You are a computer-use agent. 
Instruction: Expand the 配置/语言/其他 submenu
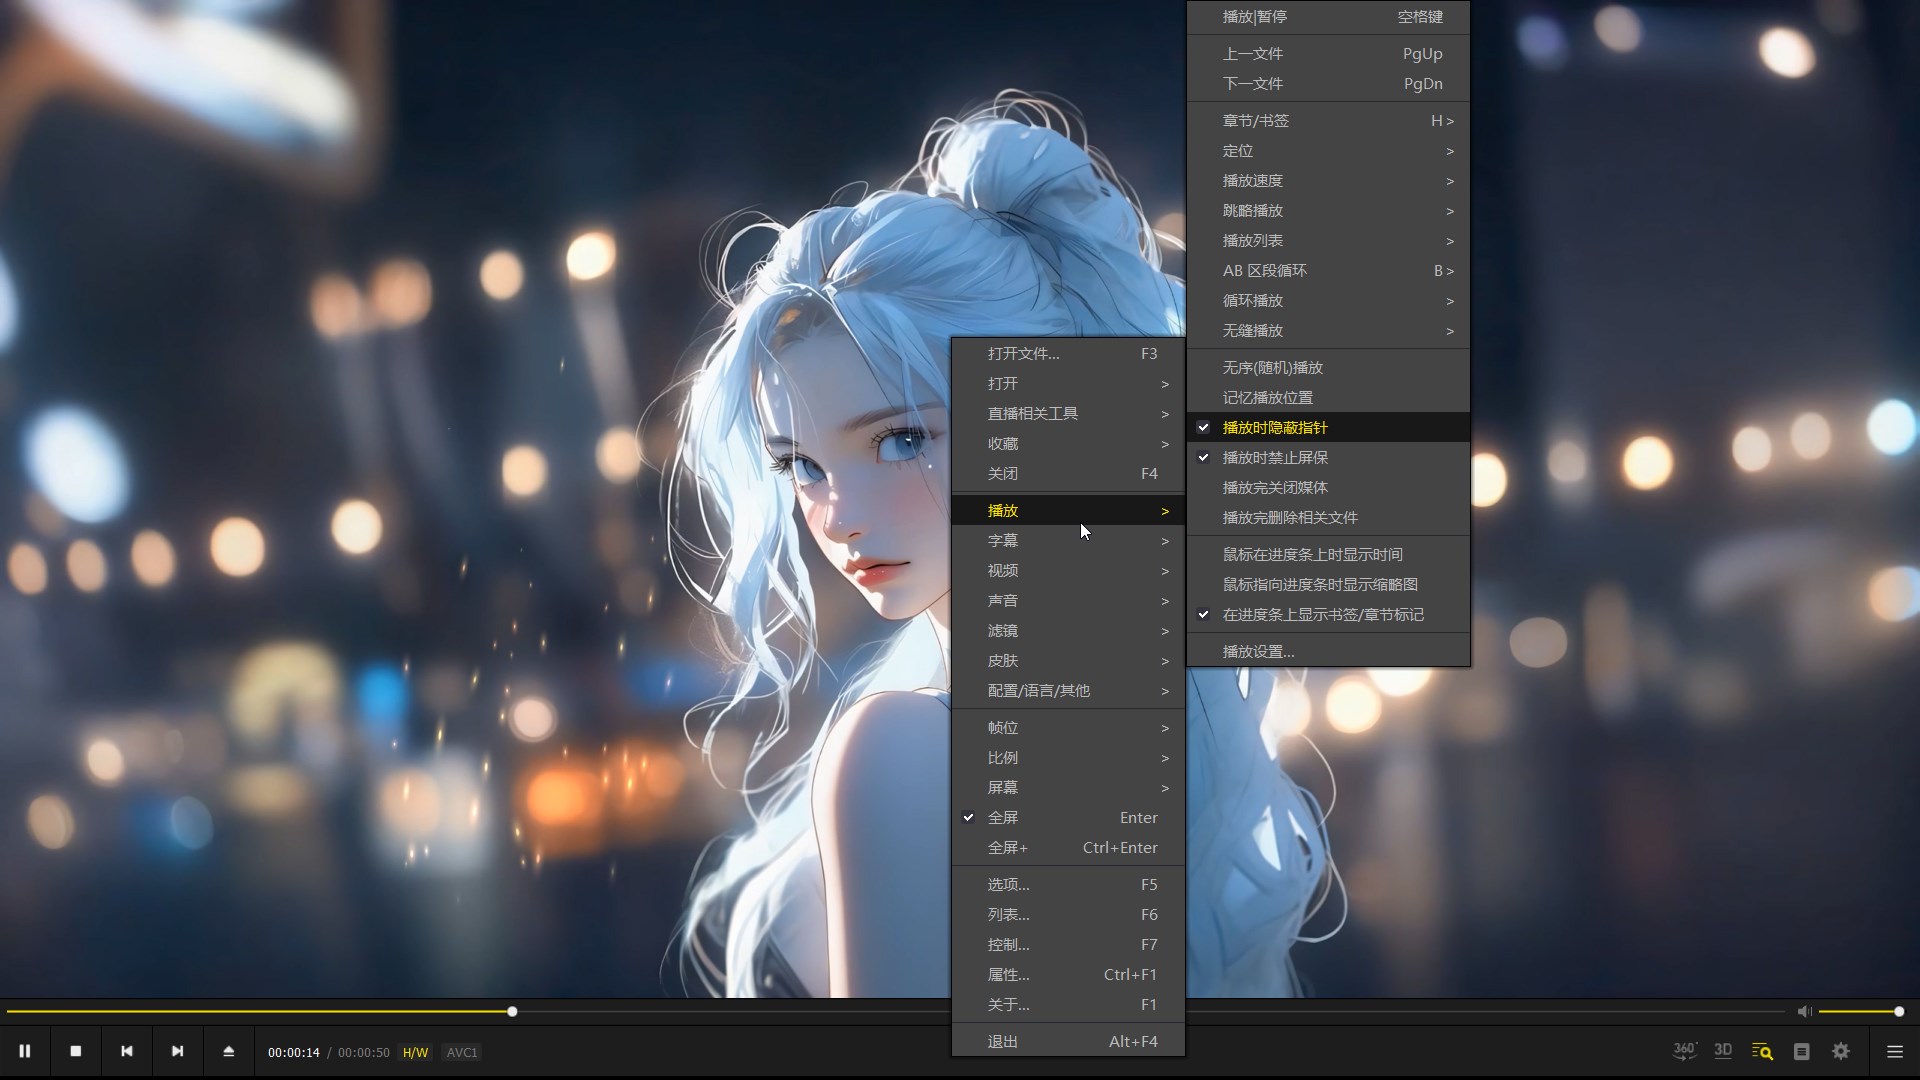pyautogui.click(x=1068, y=690)
